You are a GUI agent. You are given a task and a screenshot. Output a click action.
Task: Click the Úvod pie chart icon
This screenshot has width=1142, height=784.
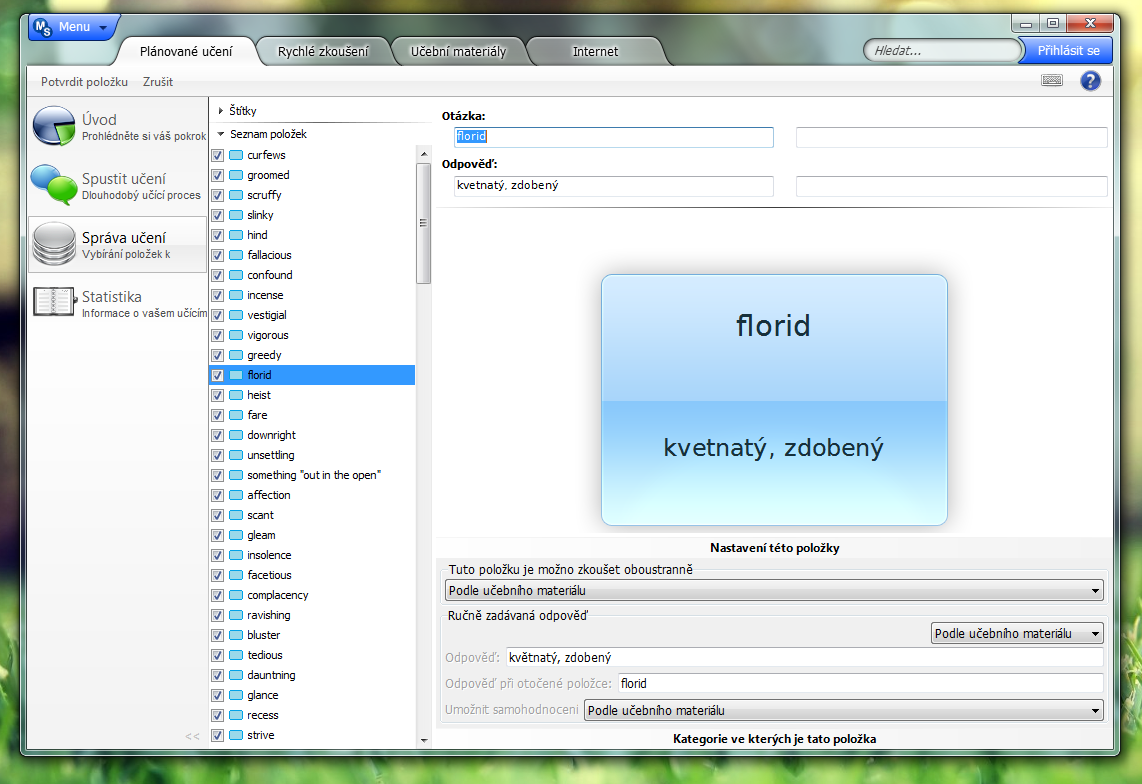(x=54, y=126)
